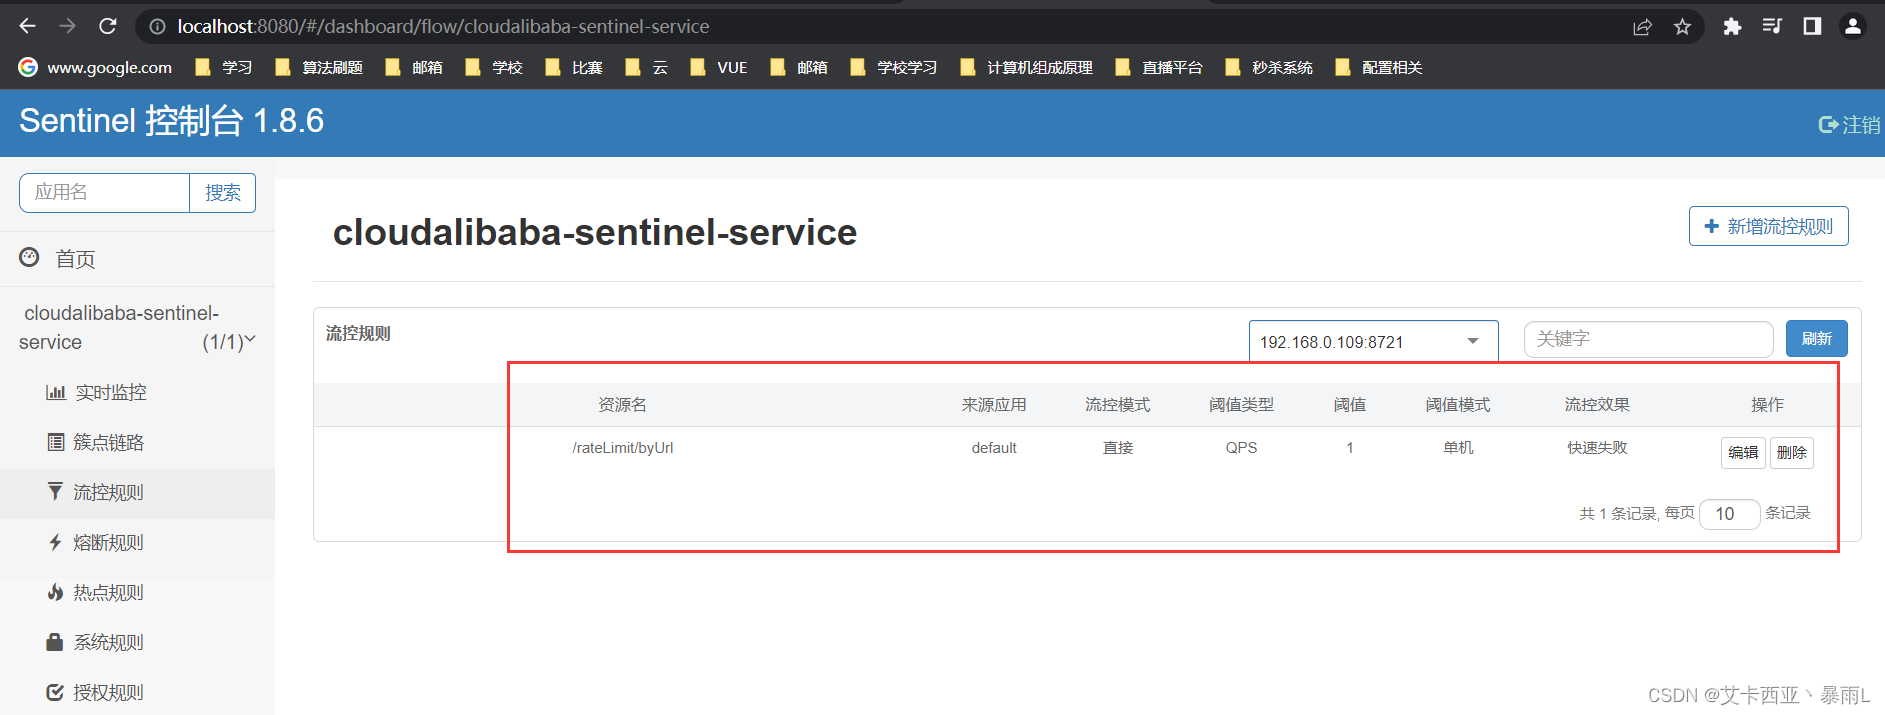Open the 秒杀系统 bookmark folder

click(x=1268, y=67)
